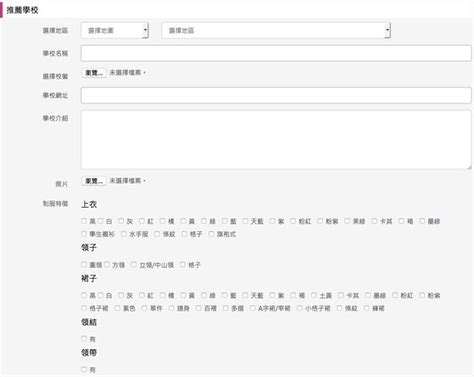
Task: Check 天藍 under 裙子
Action: (x=245, y=295)
